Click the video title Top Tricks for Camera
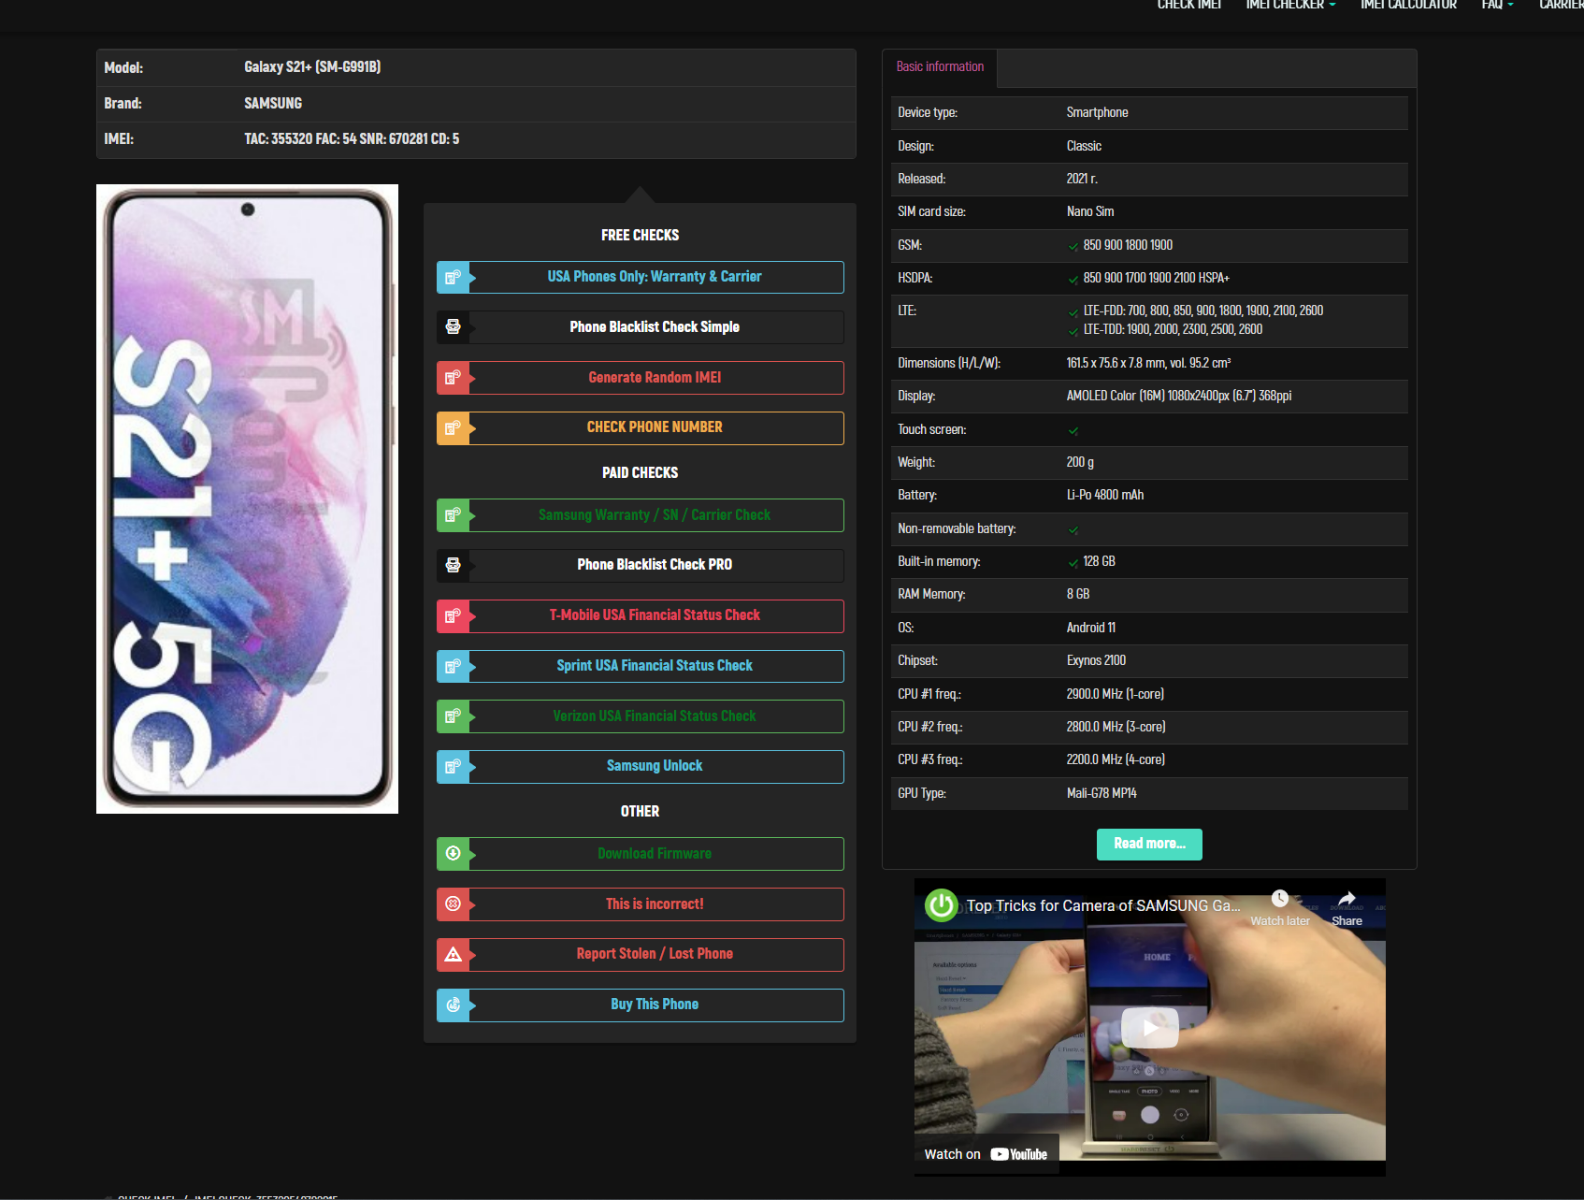This screenshot has width=1584, height=1200. pyautogui.click(x=1102, y=906)
